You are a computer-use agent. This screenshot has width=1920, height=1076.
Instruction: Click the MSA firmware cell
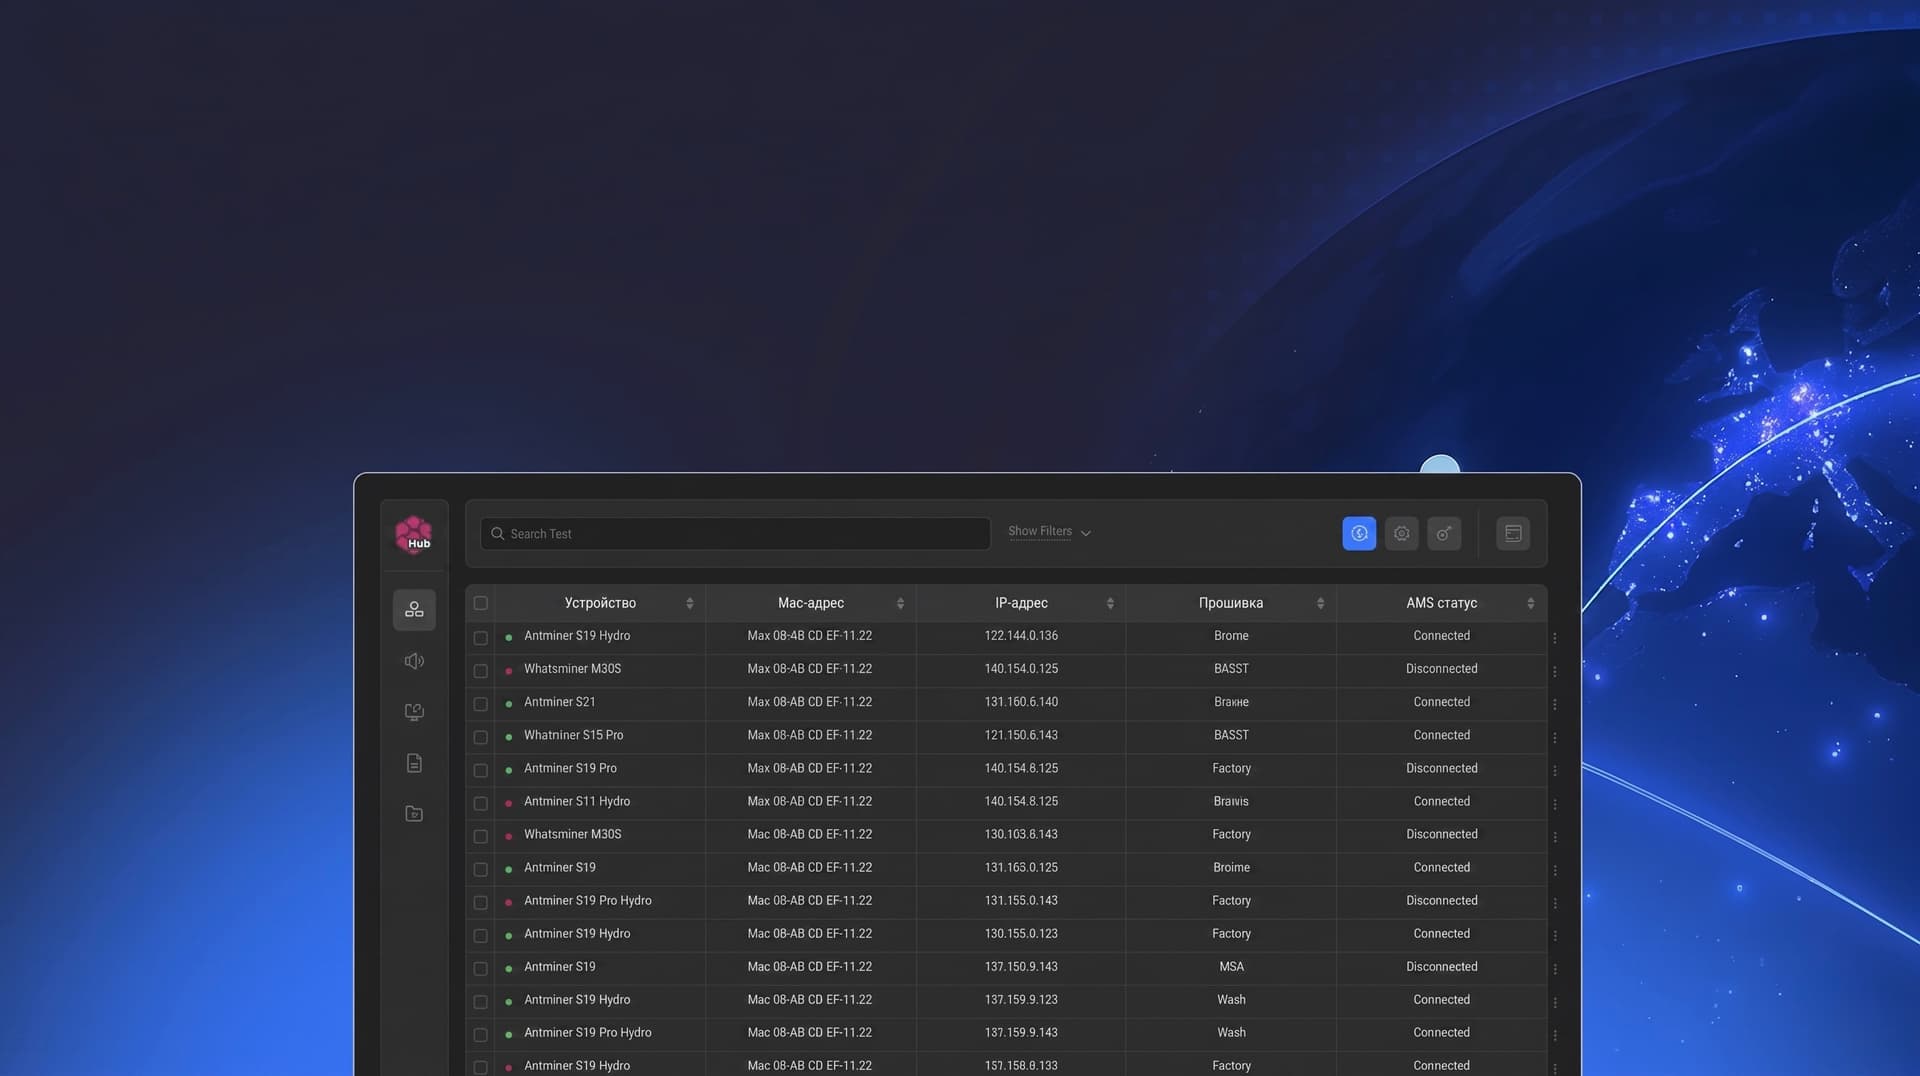pyautogui.click(x=1231, y=967)
